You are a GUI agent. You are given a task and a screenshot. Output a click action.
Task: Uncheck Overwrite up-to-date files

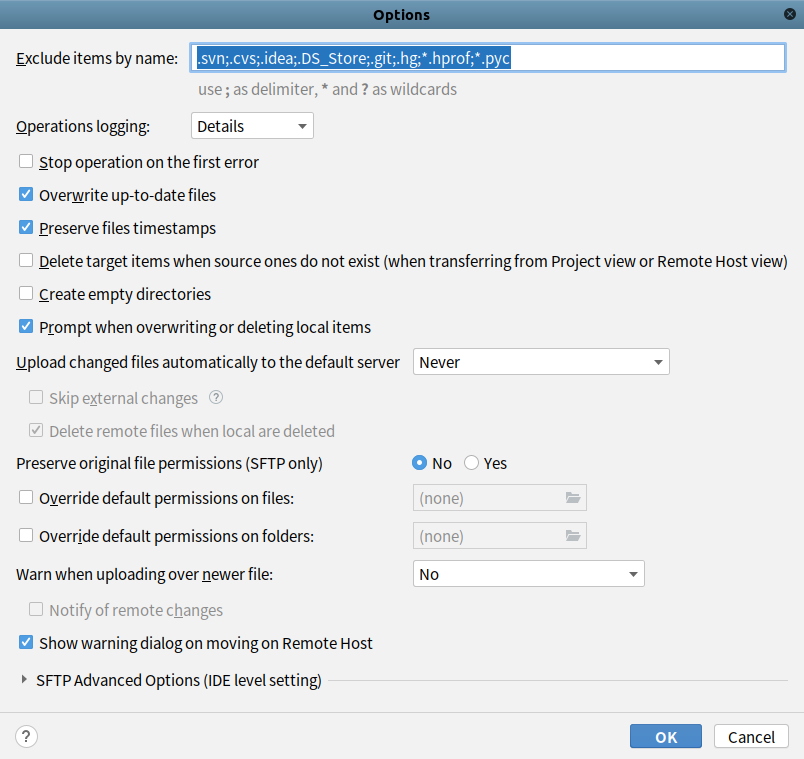click(26, 195)
